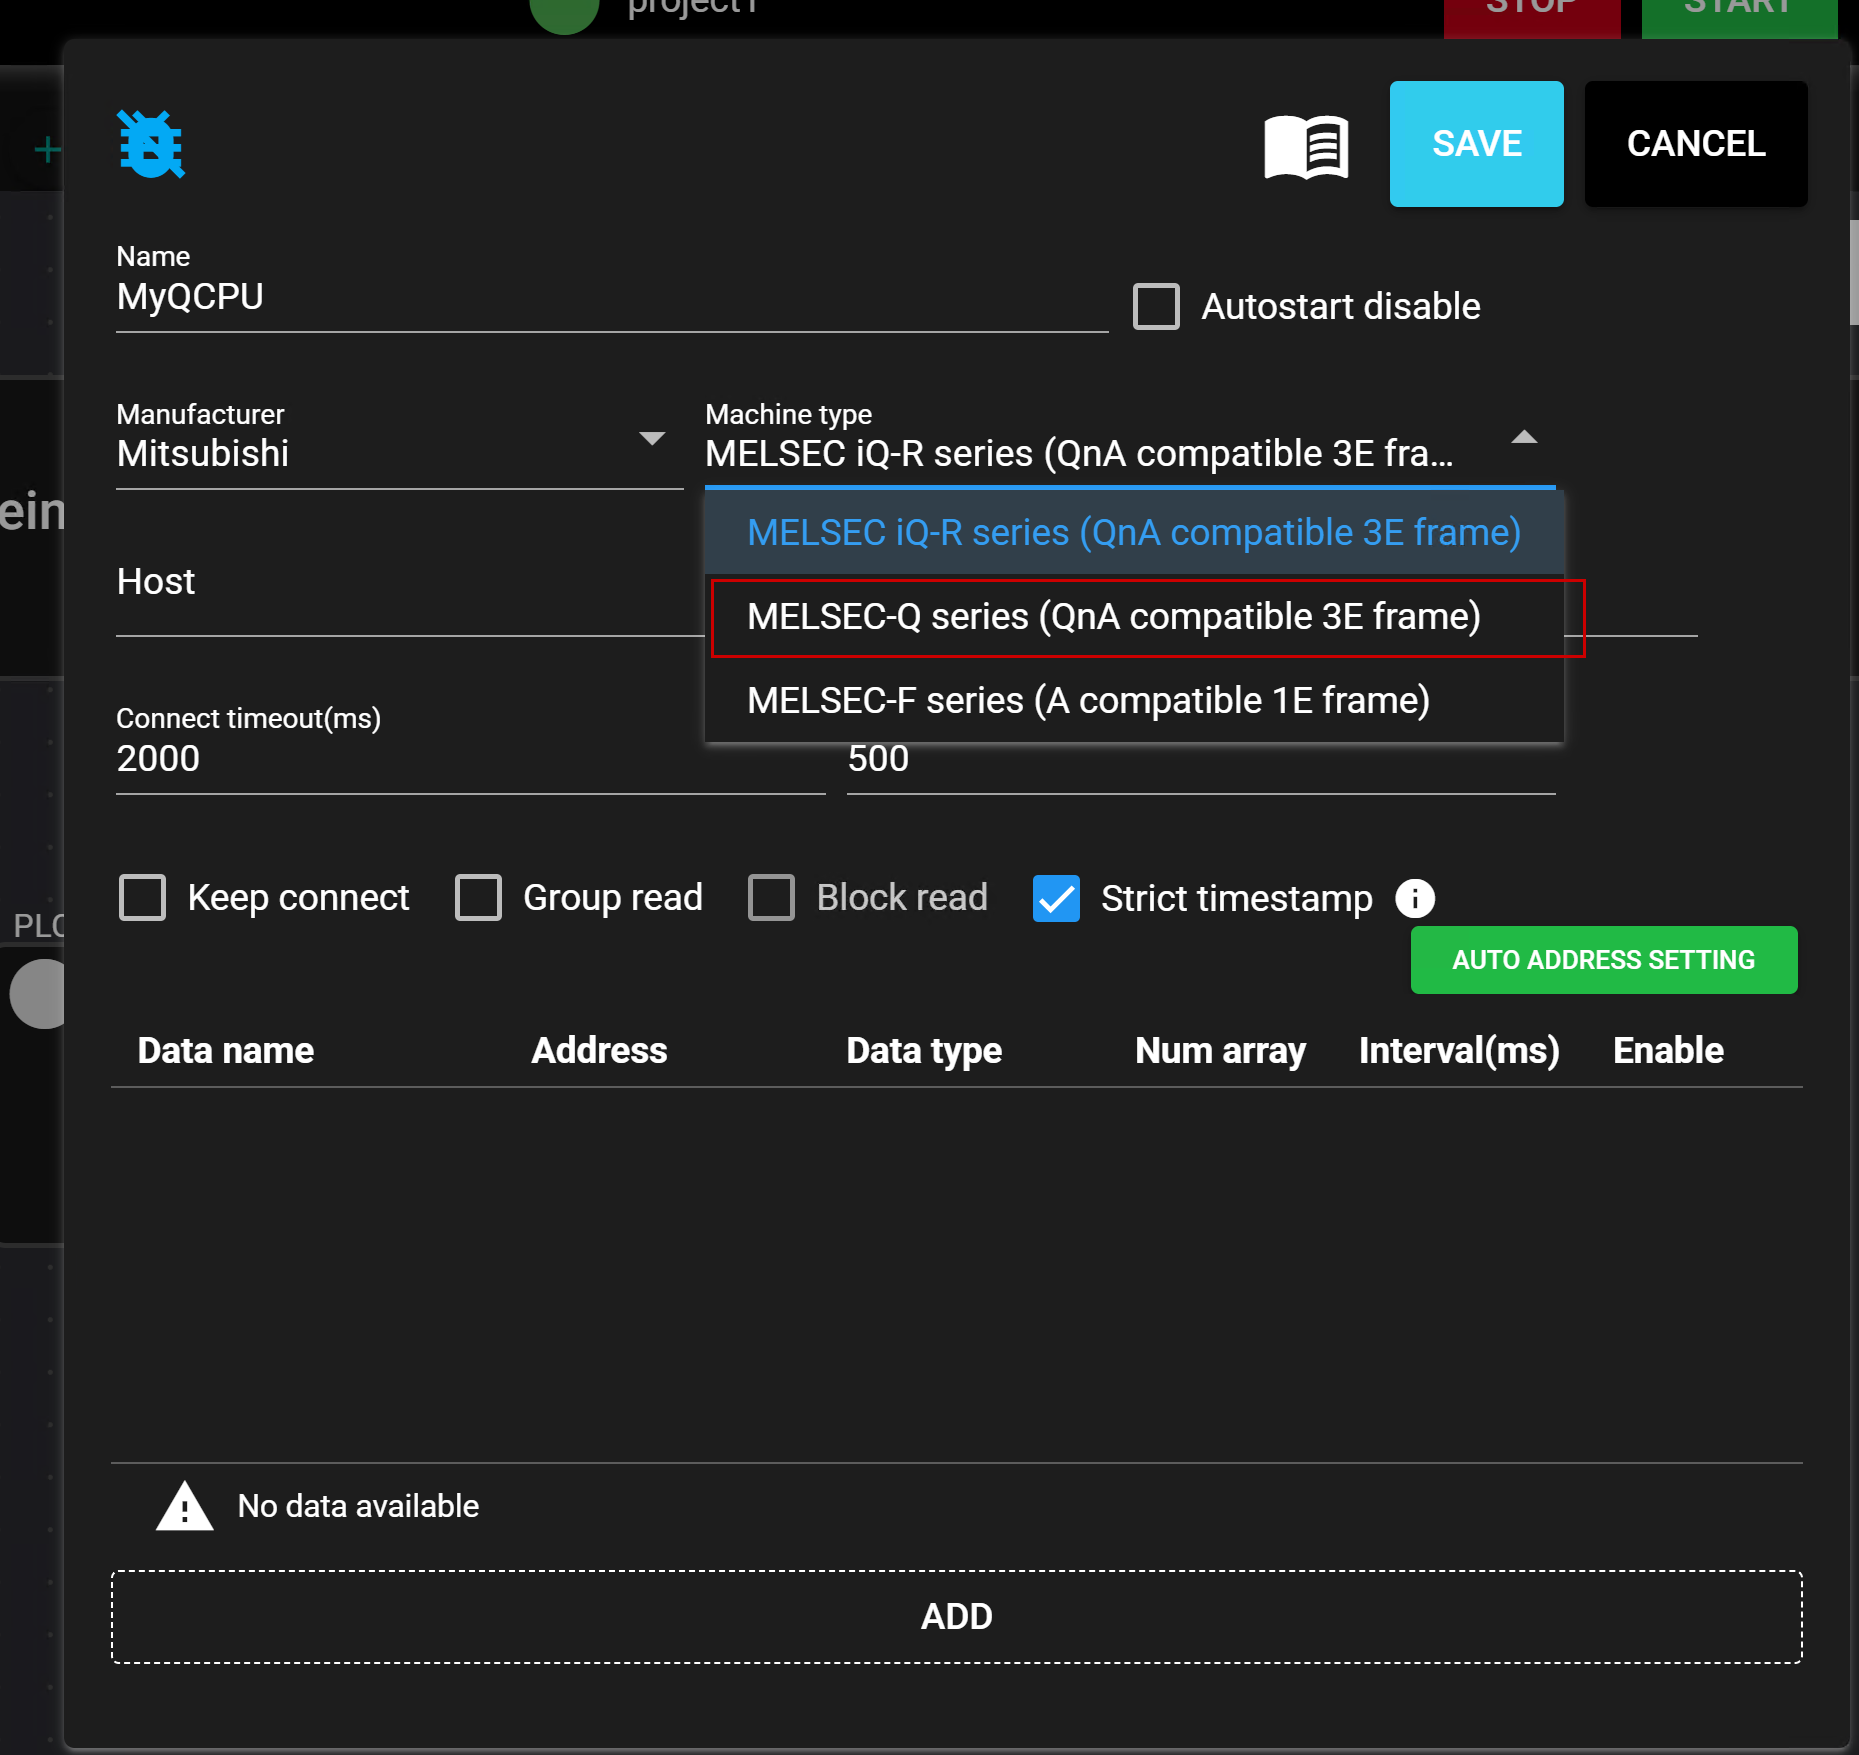Screen dimensions: 1859x1755
Task: Toggle the Keep connect checkbox
Action: click(142, 897)
